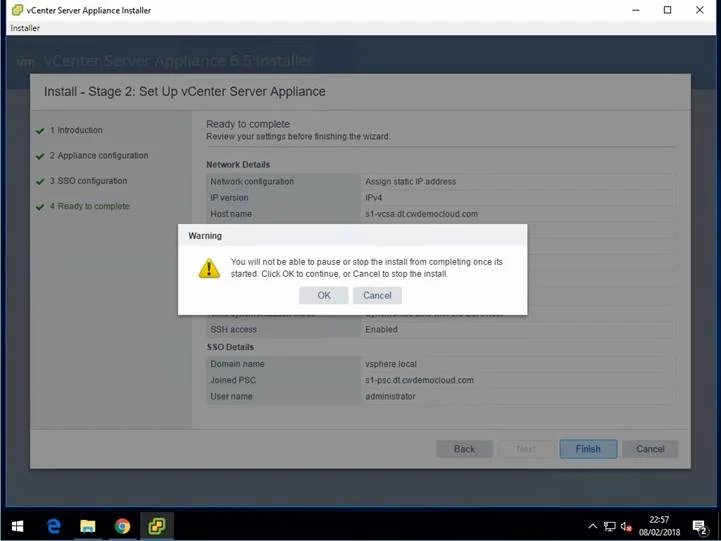Open the Action Center notifications icon

pyautogui.click(x=699, y=527)
